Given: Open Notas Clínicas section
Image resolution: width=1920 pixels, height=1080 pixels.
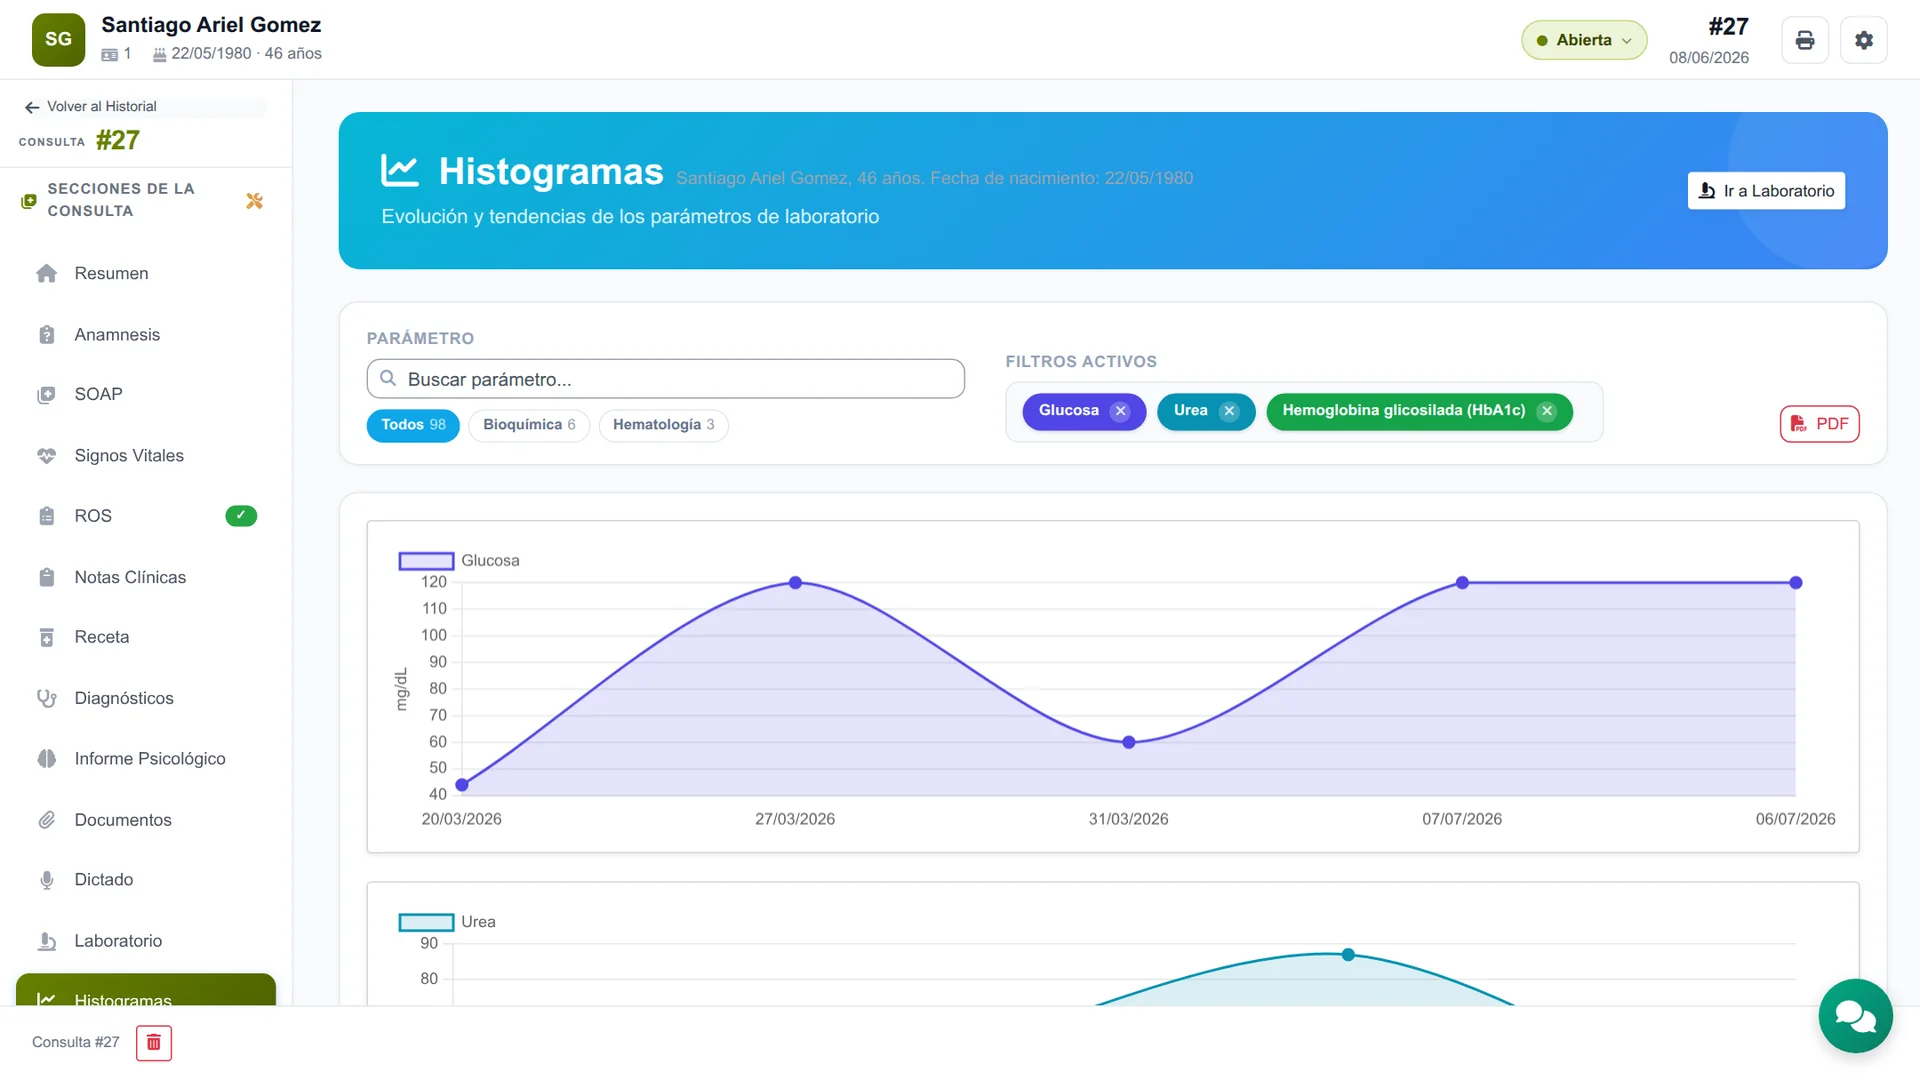Looking at the screenshot, I should (146, 578).
